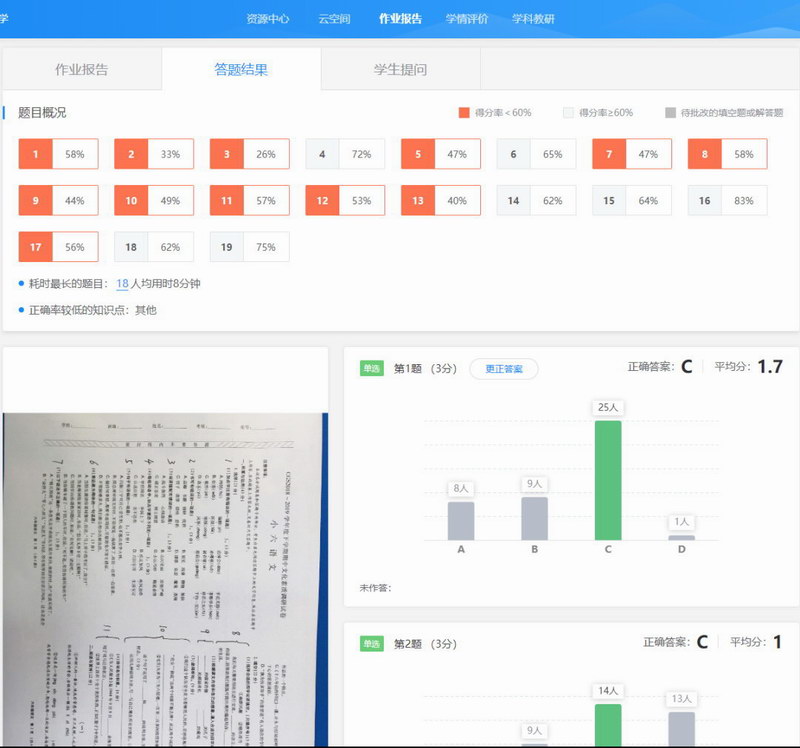The width and height of the screenshot is (800, 748).
Task: Select the 答题结果 tab
Action: (241, 70)
